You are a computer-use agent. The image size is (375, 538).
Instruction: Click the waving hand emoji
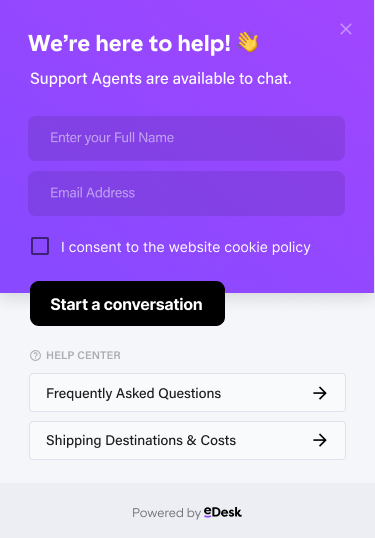point(248,42)
